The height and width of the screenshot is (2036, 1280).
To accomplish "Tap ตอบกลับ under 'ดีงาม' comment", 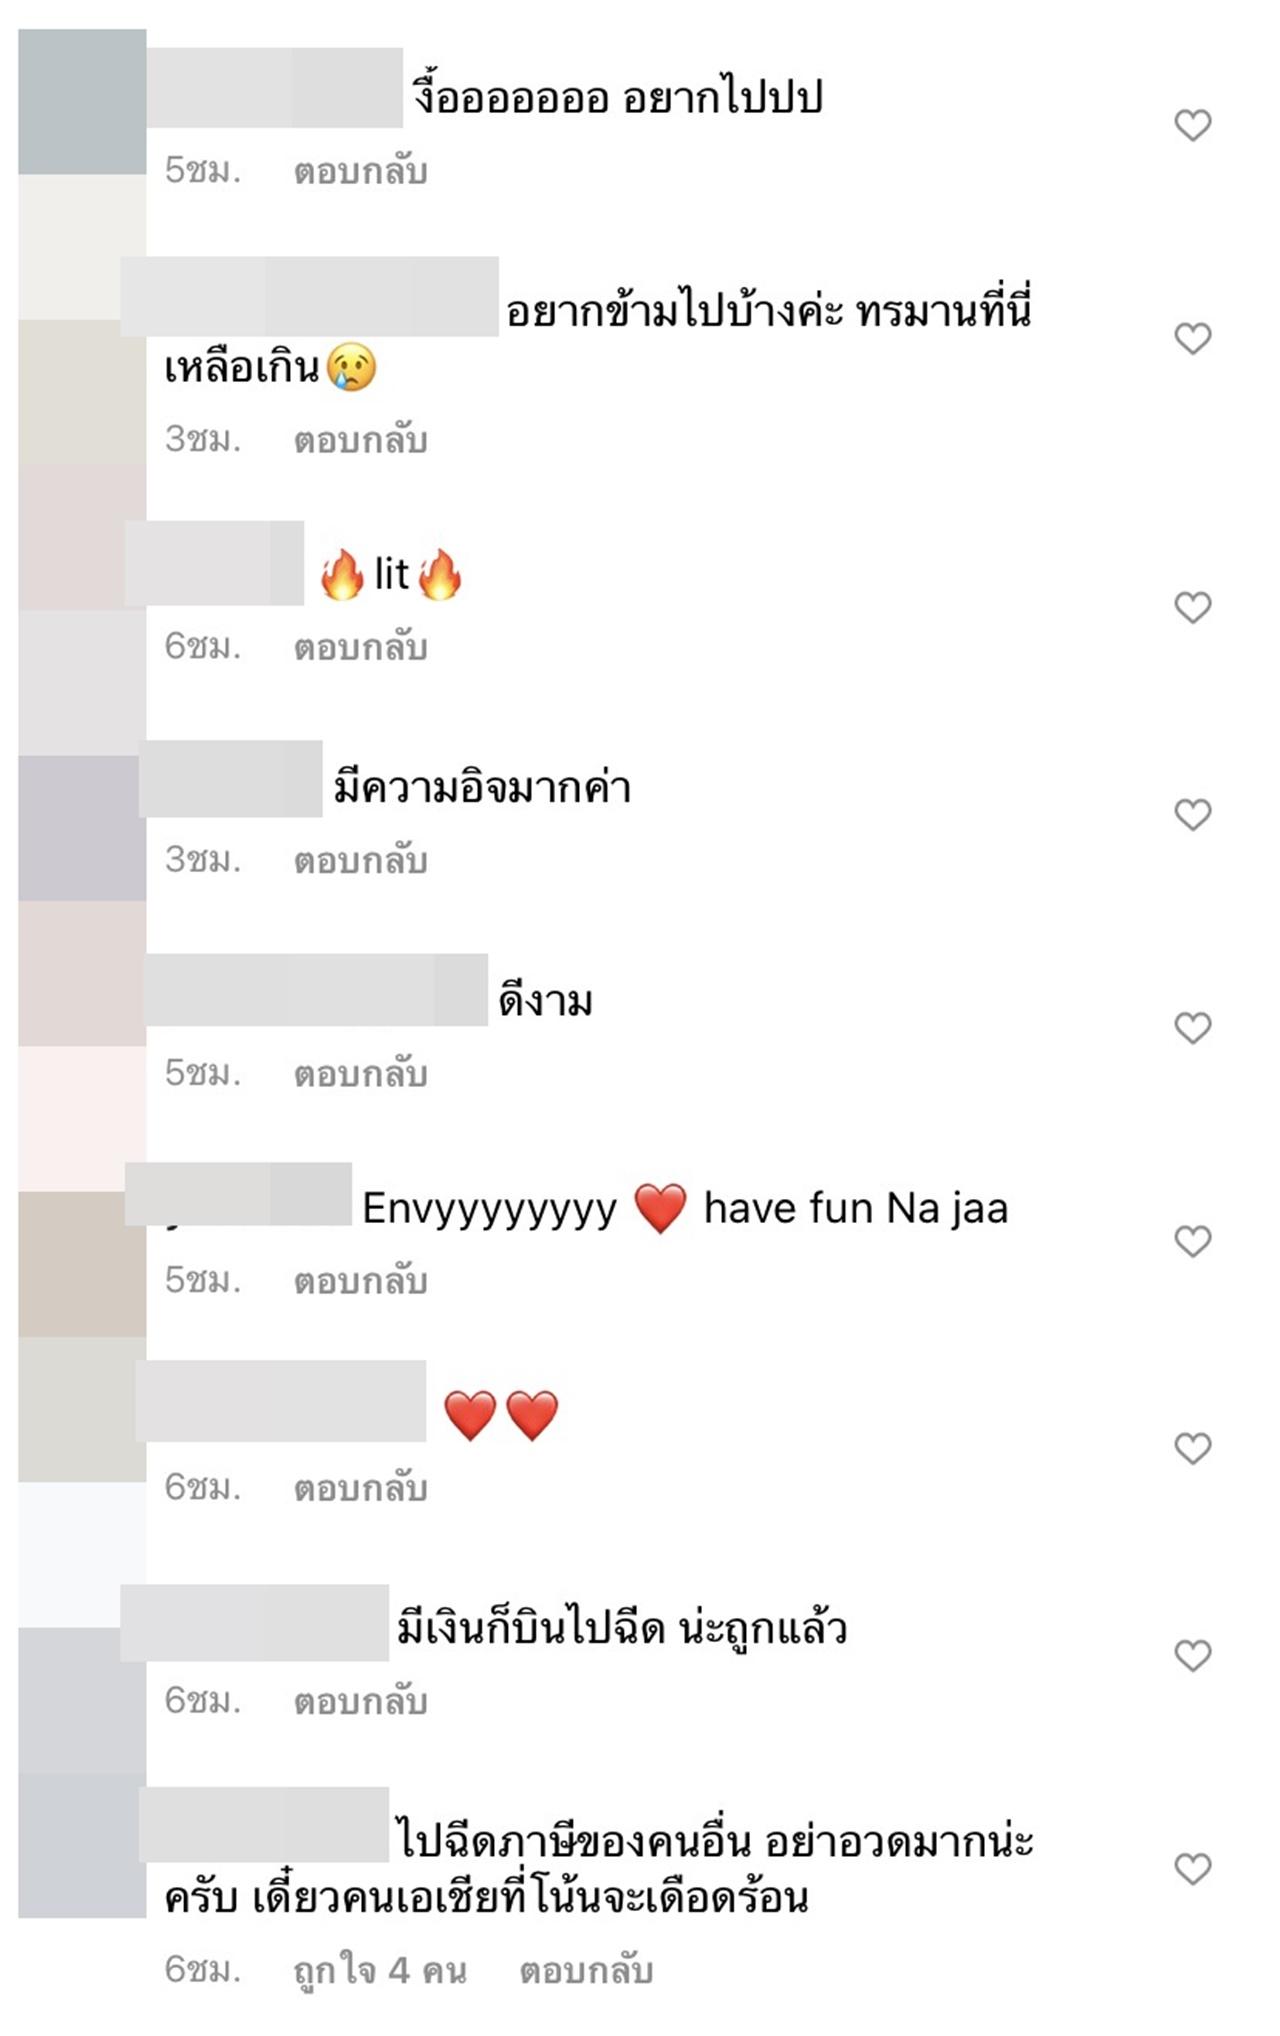I will pyautogui.click(x=360, y=1074).
